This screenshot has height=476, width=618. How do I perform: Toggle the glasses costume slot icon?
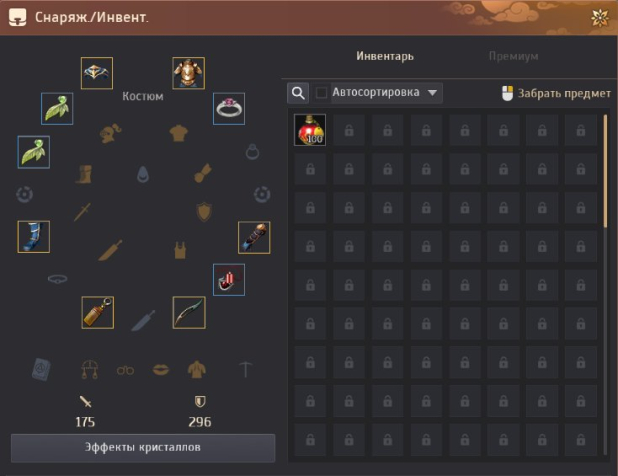125,370
